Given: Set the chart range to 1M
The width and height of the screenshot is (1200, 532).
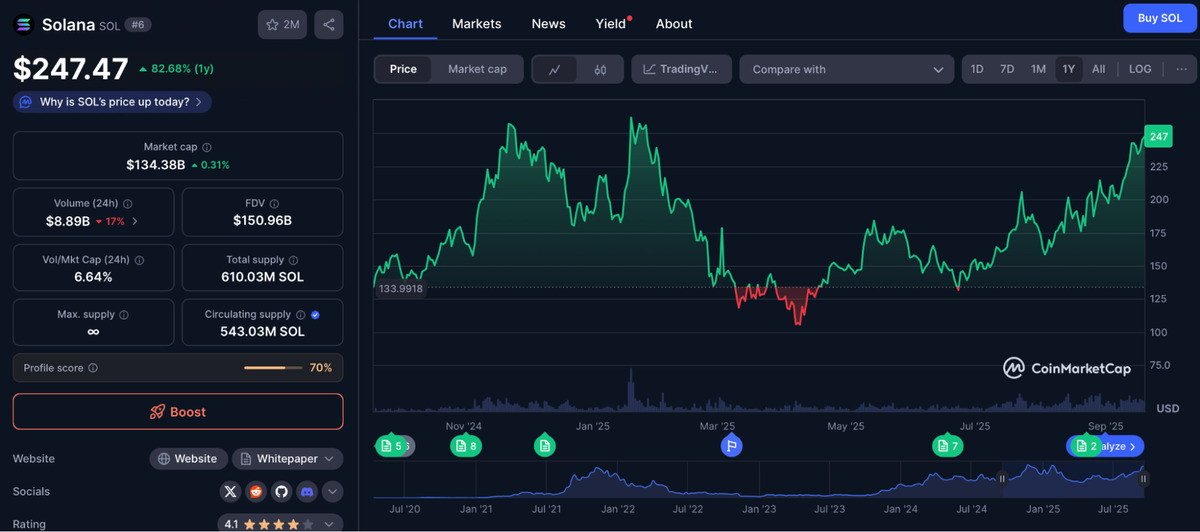Looking at the screenshot, I should point(1038,69).
